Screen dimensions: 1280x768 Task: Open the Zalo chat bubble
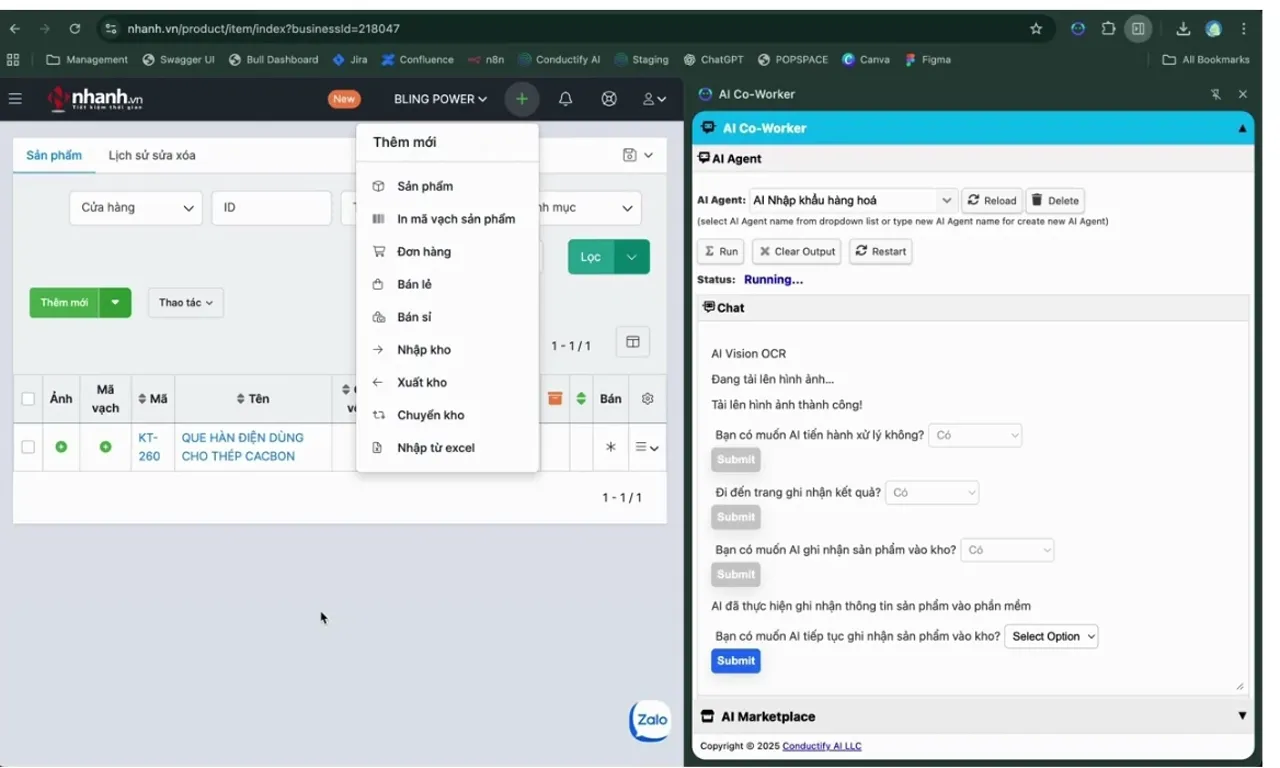tap(650, 720)
